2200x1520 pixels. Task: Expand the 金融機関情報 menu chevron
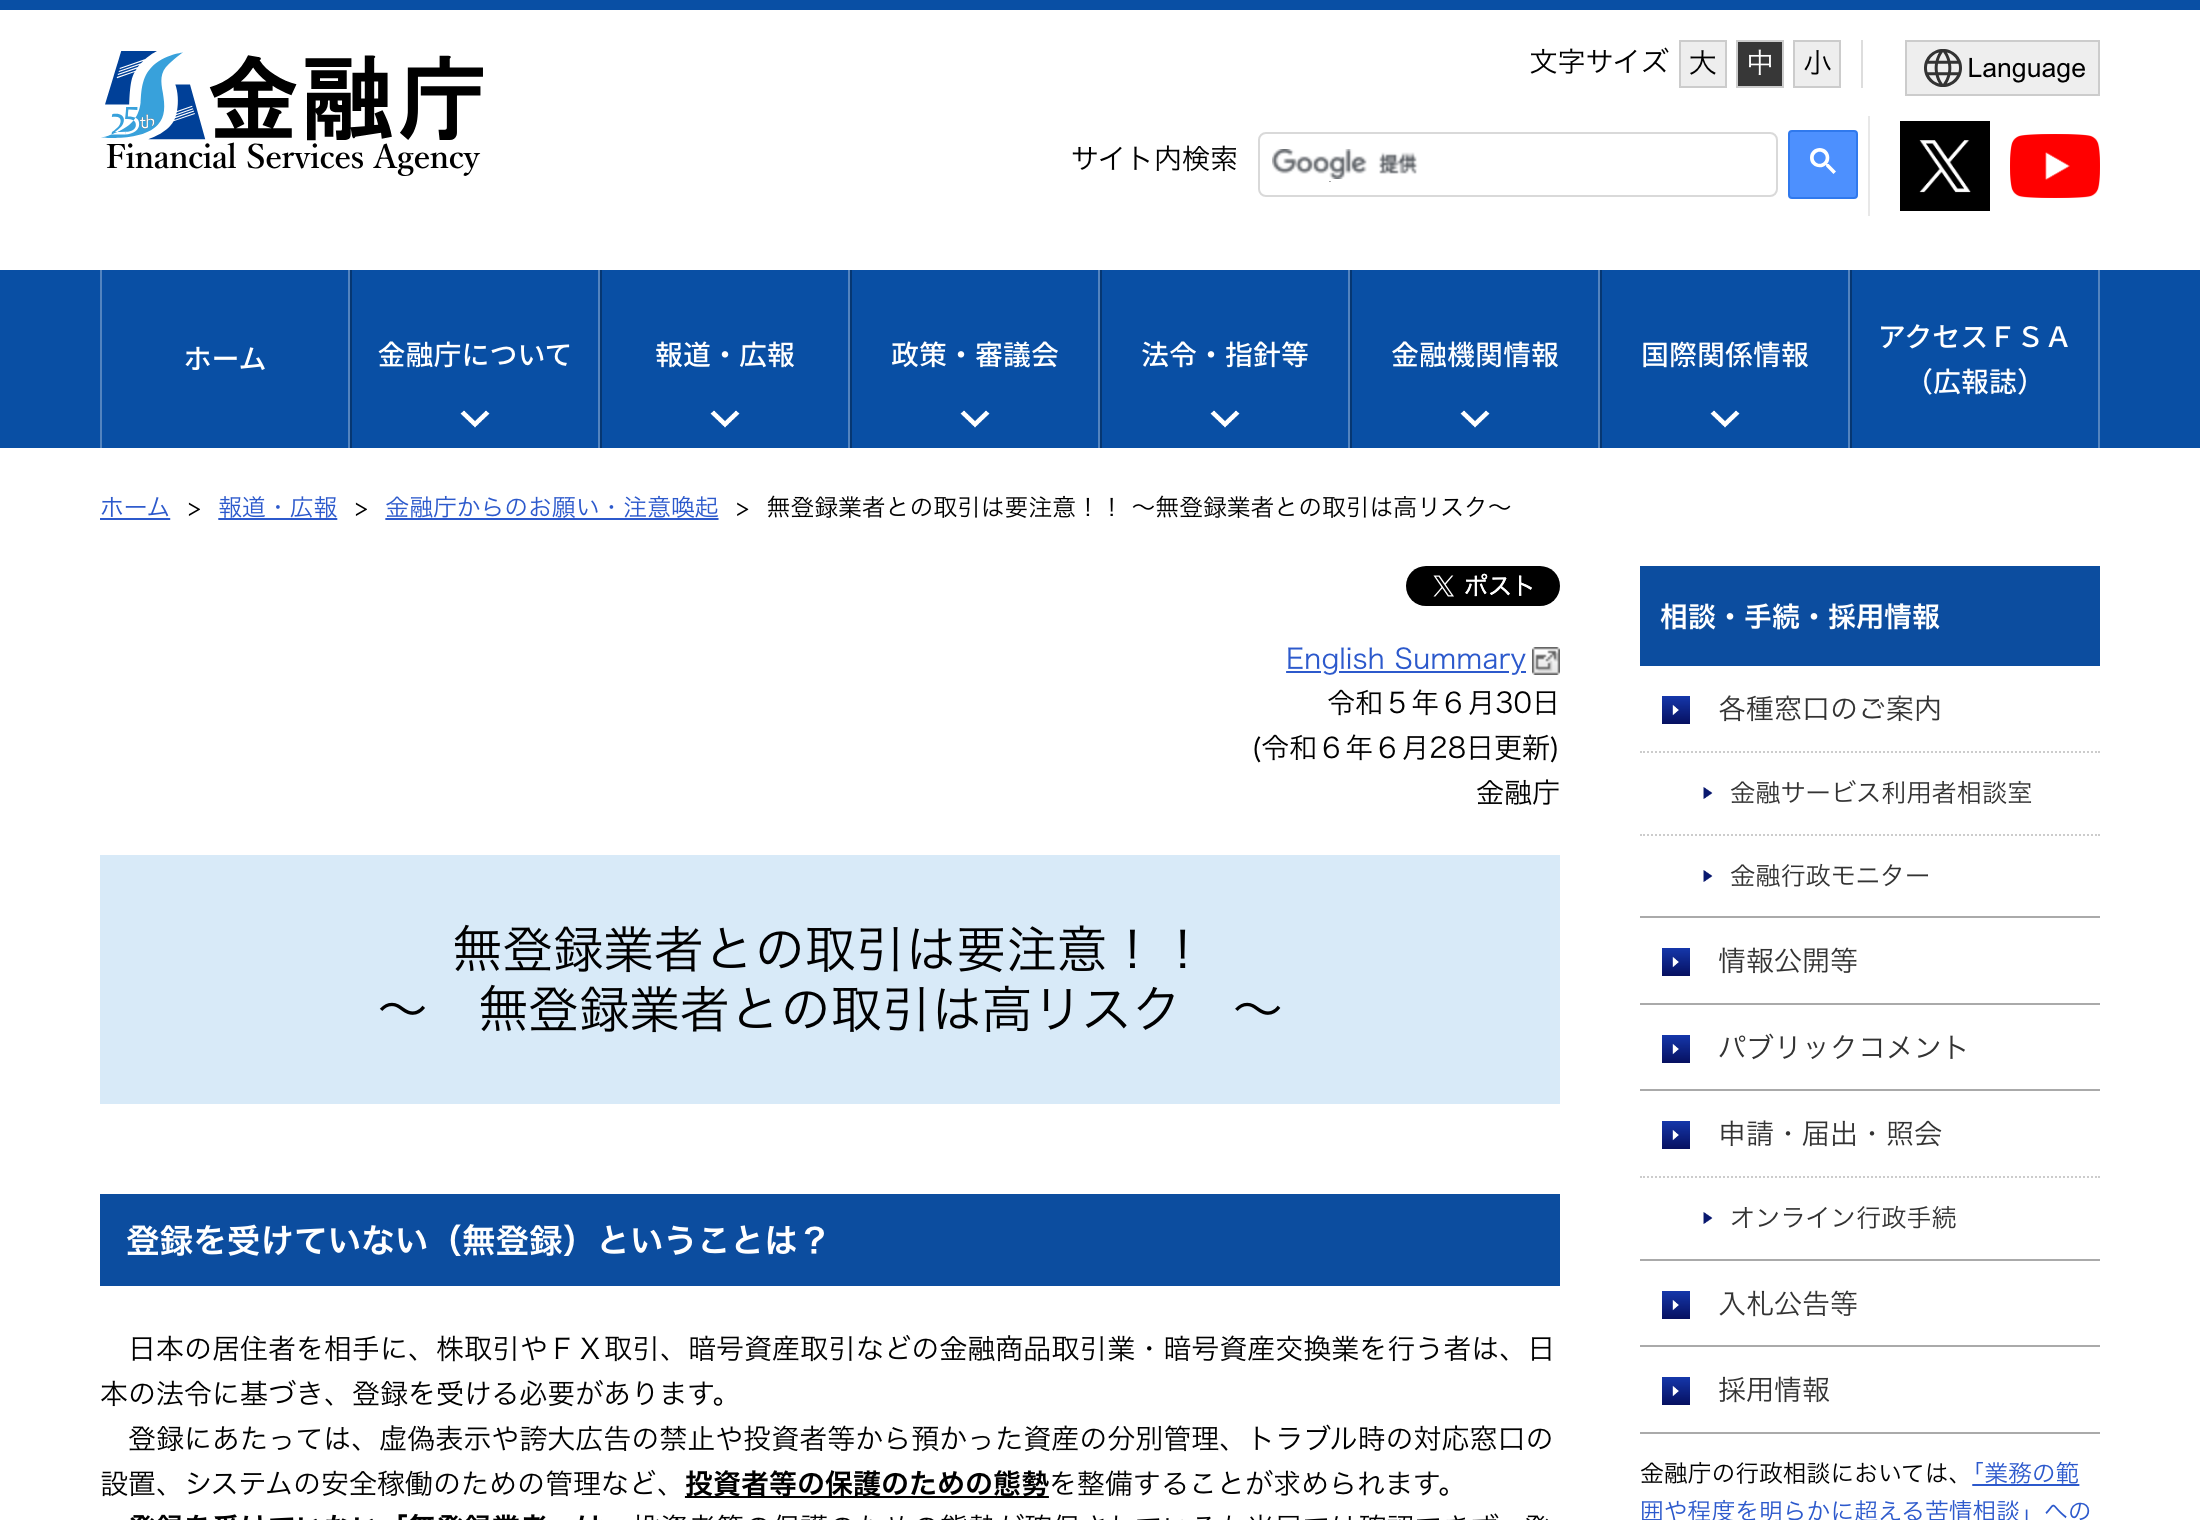[x=1475, y=418]
